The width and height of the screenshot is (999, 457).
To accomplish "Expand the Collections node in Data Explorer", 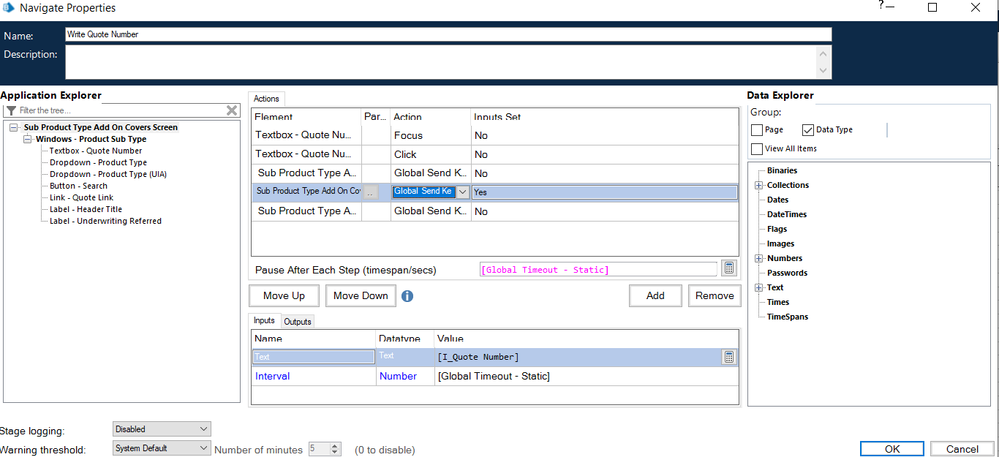I will tap(759, 185).
